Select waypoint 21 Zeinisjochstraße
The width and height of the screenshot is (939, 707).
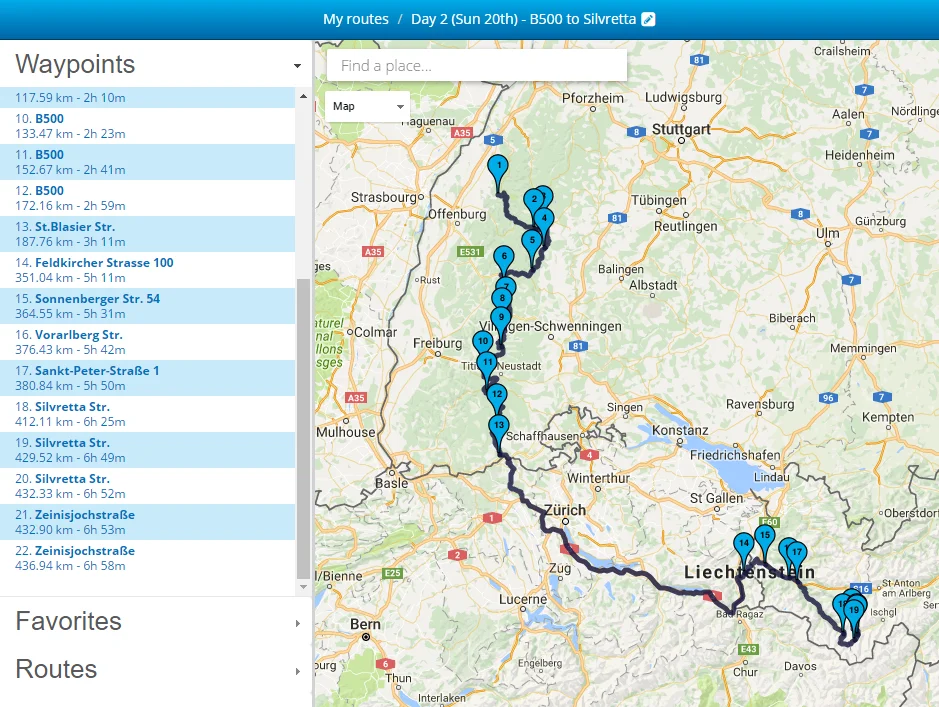click(x=147, y=521)
